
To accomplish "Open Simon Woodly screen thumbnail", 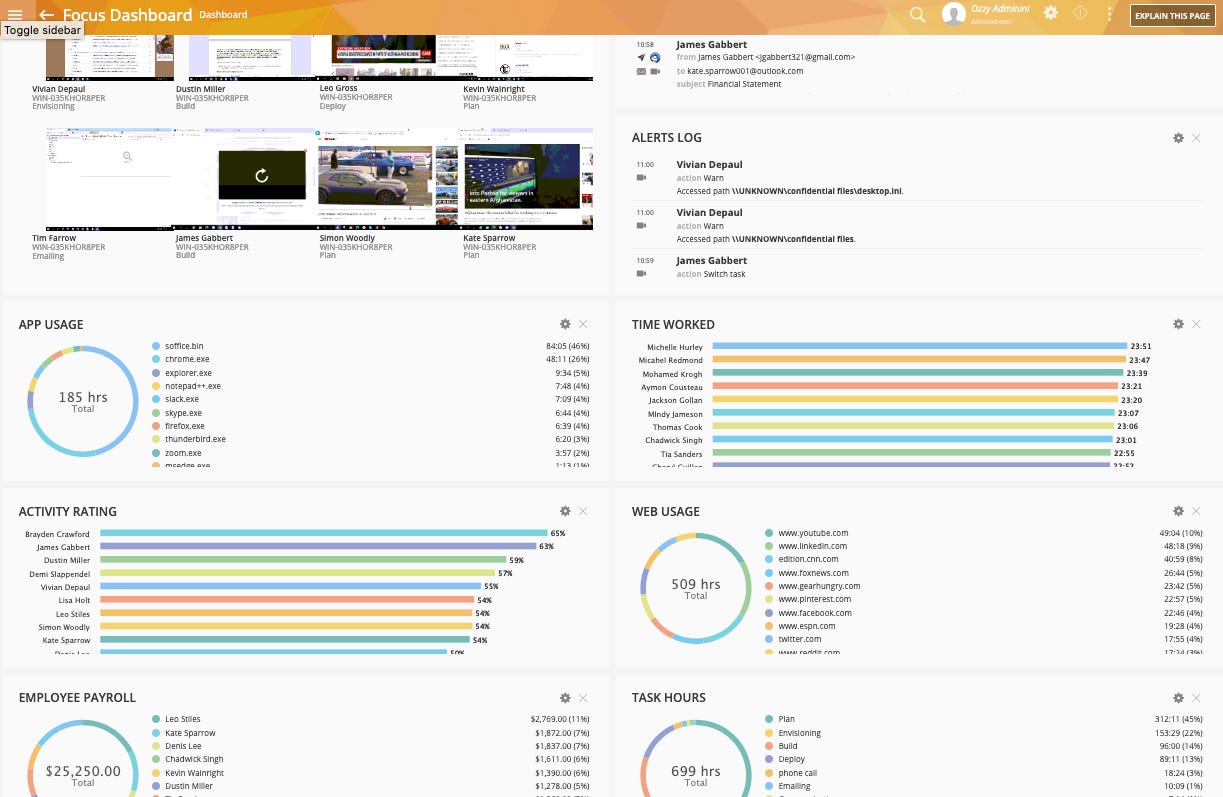I will (389, 179).
